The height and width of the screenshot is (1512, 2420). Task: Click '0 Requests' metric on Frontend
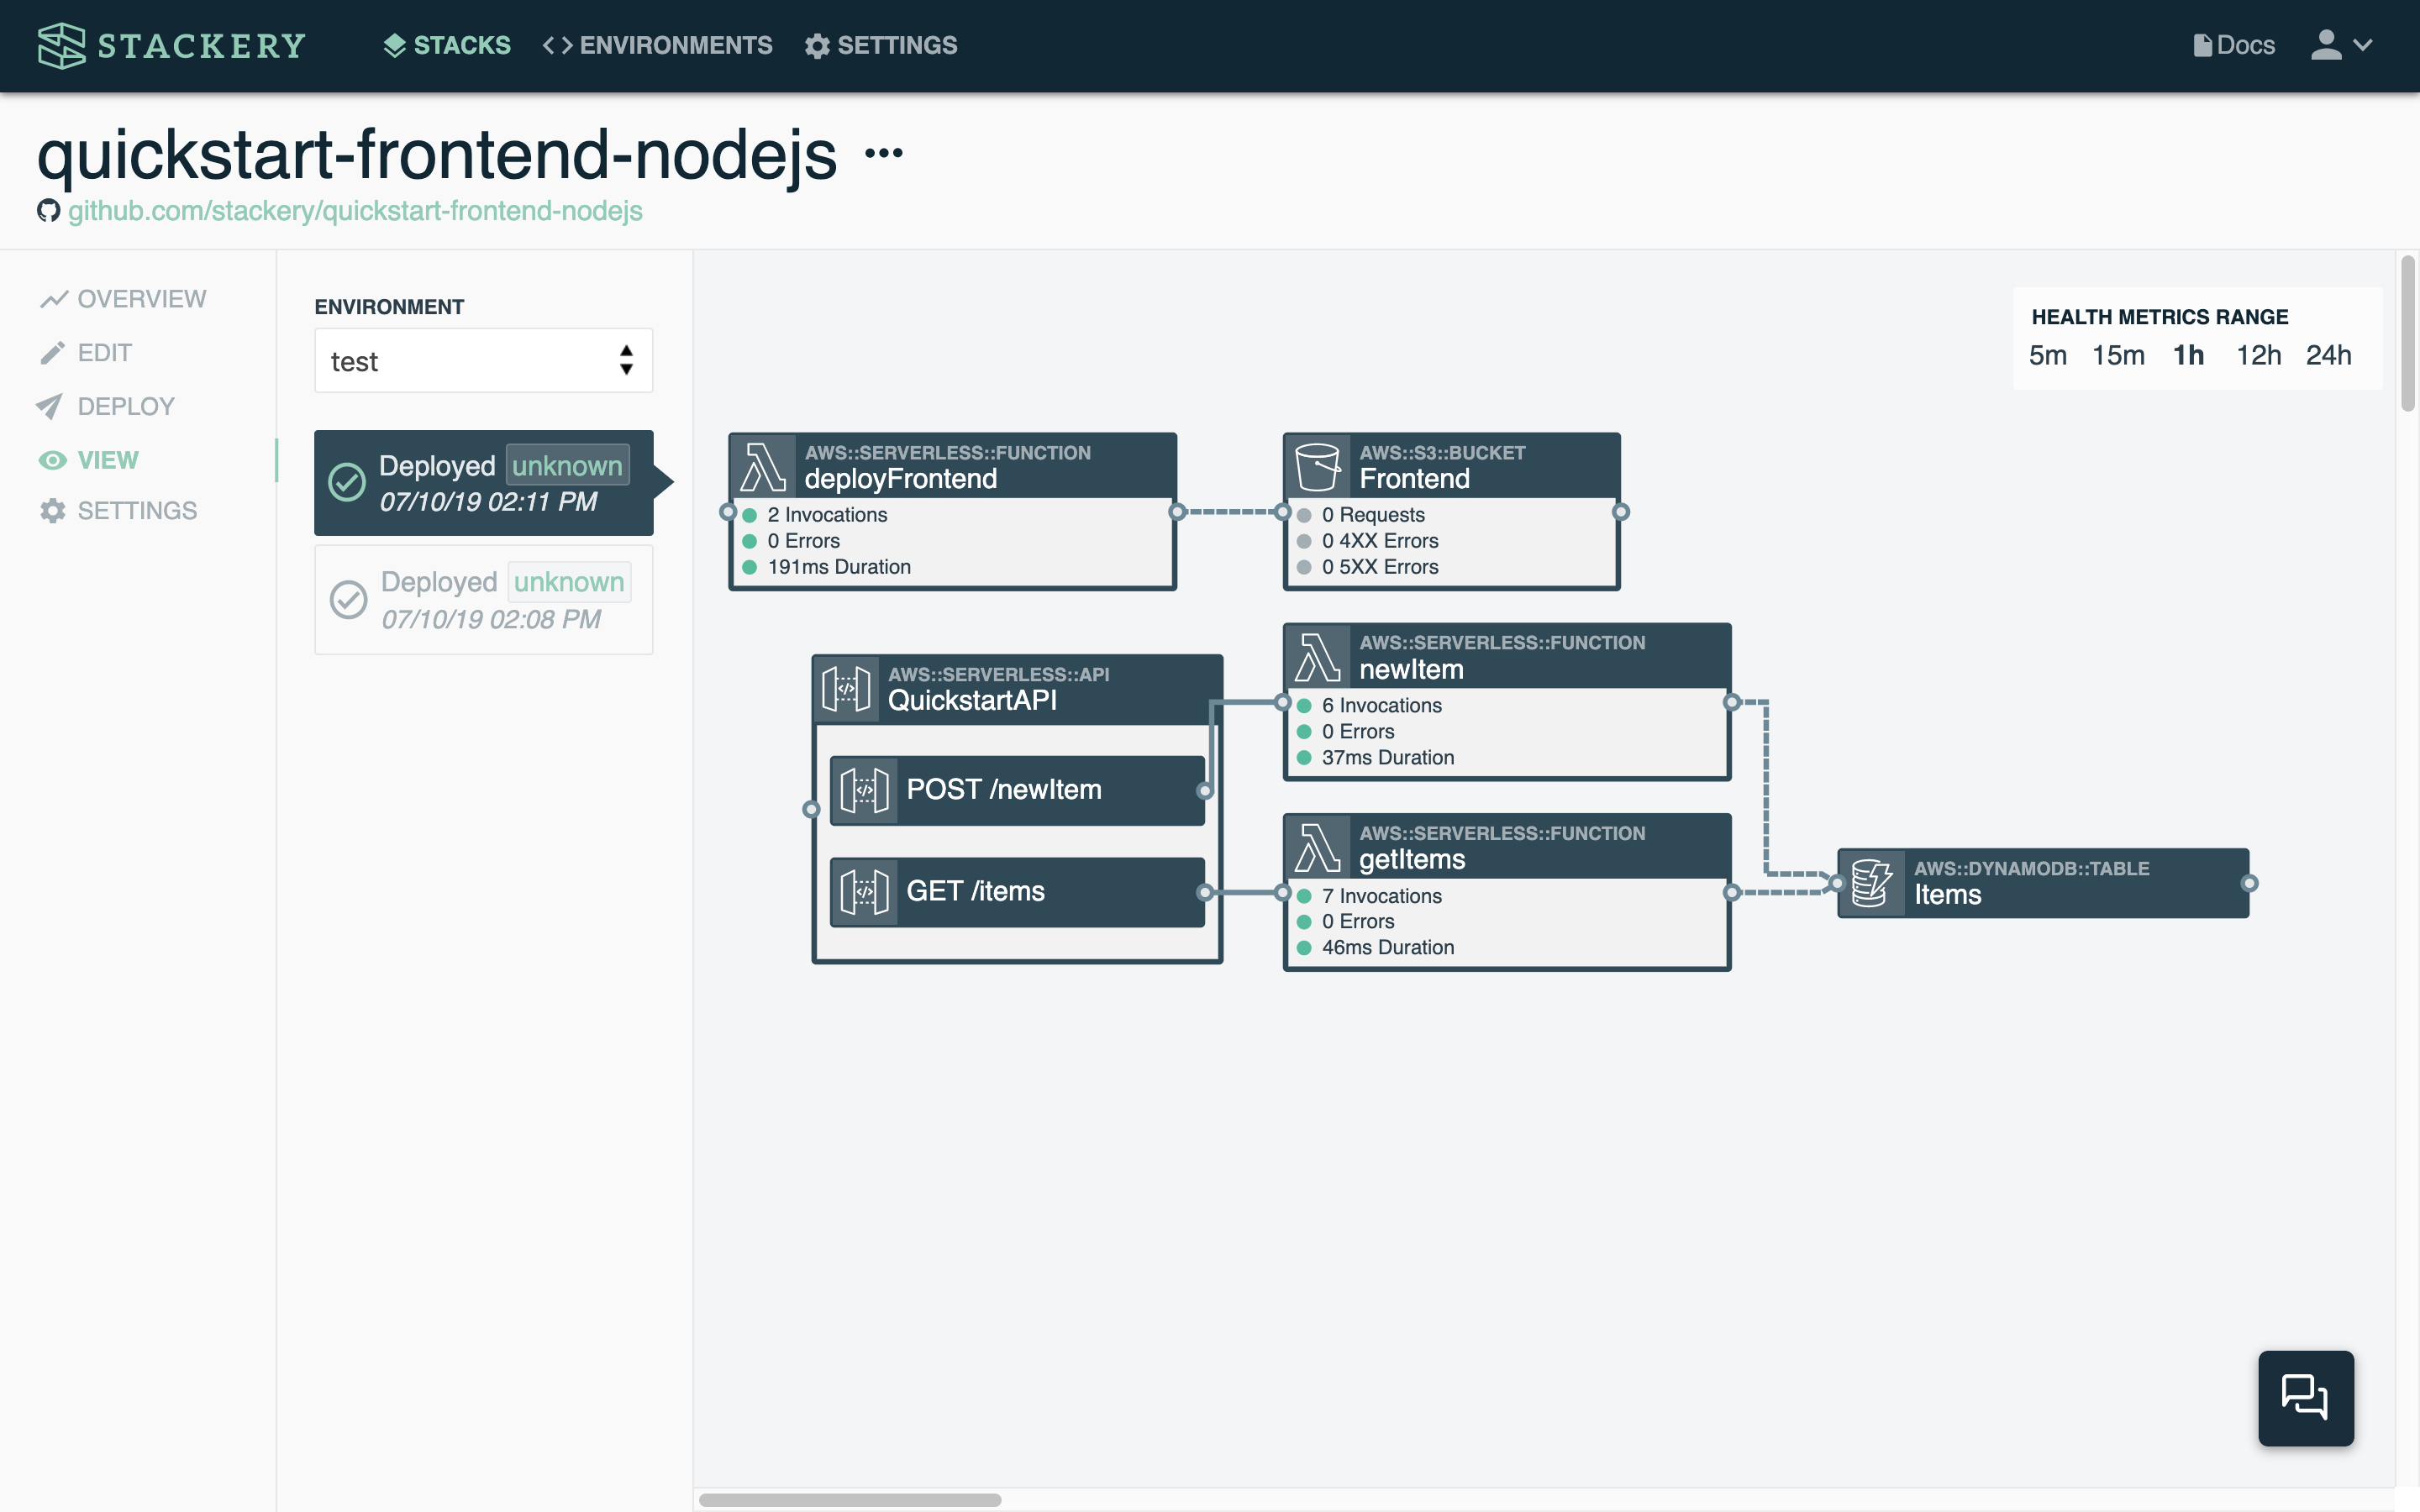pyautogui.click(x=1373, y=515)
